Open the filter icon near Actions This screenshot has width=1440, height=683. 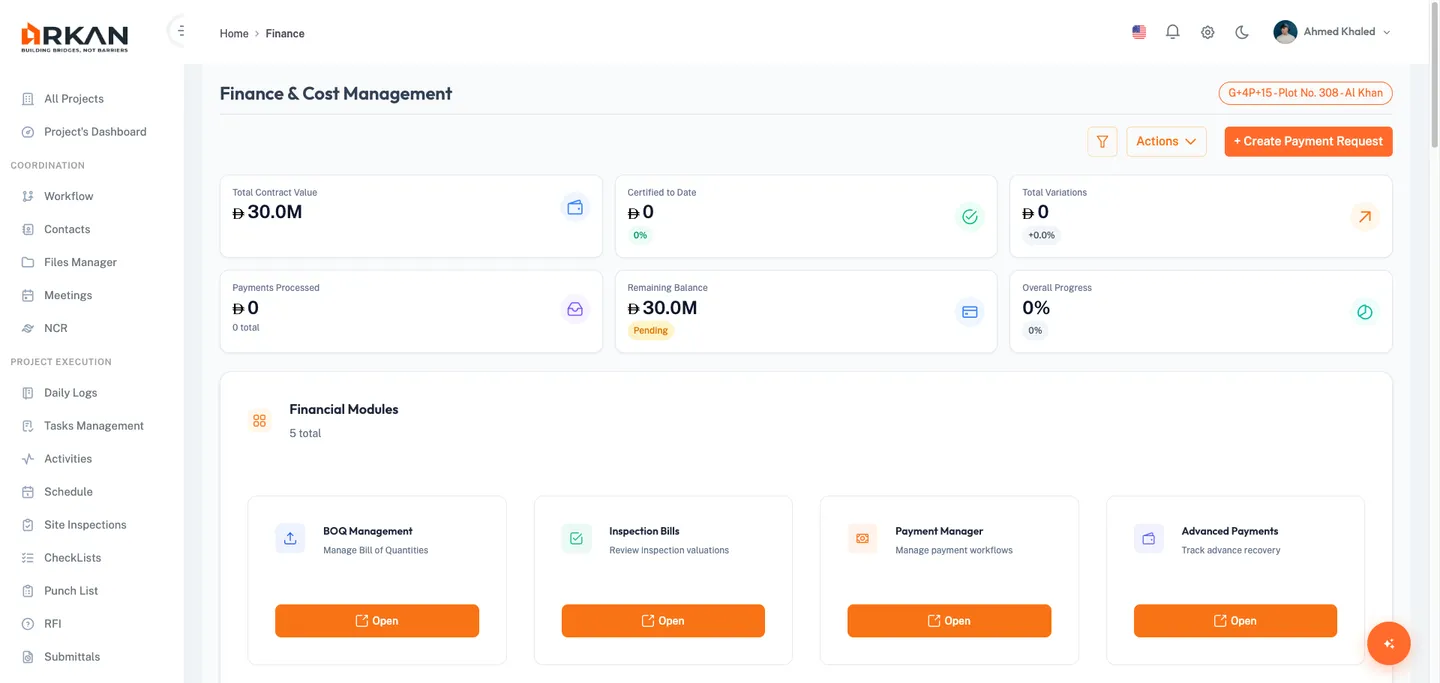click(1102, 141)
